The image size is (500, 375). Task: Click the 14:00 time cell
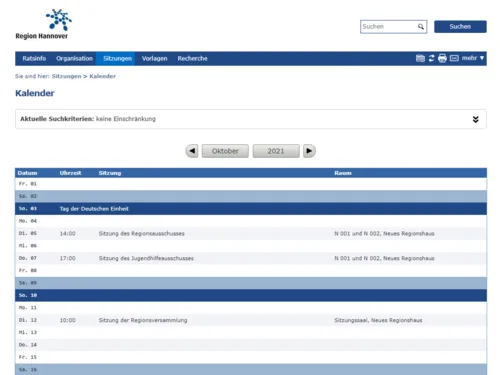tap(67, 234)
